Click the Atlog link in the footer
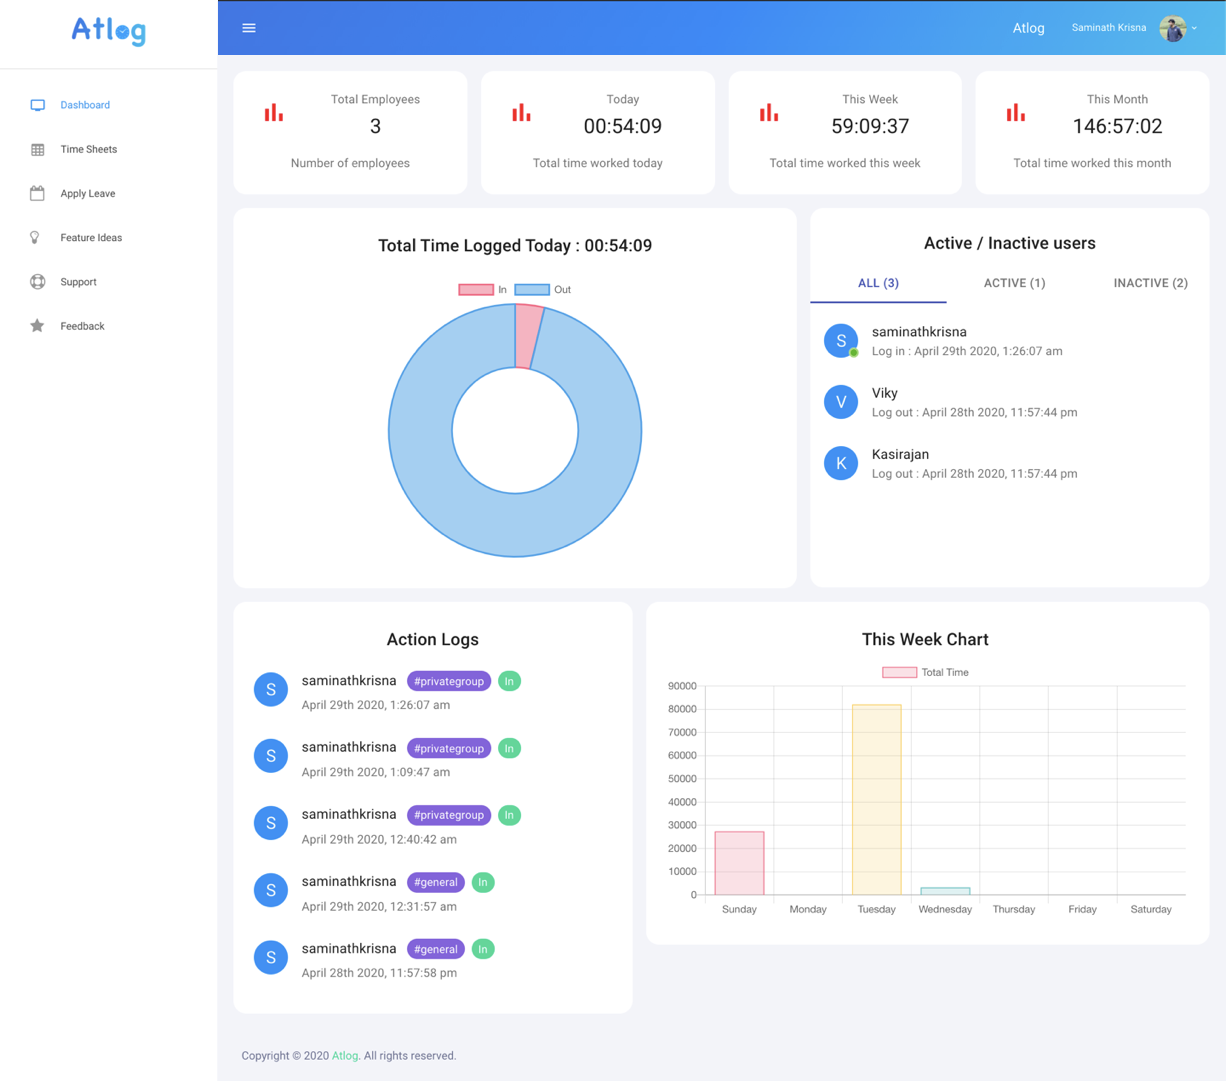Image resolution: width=1226 pixels, height=1081 pixels. pyautogui.click(x=345, y=1056)
